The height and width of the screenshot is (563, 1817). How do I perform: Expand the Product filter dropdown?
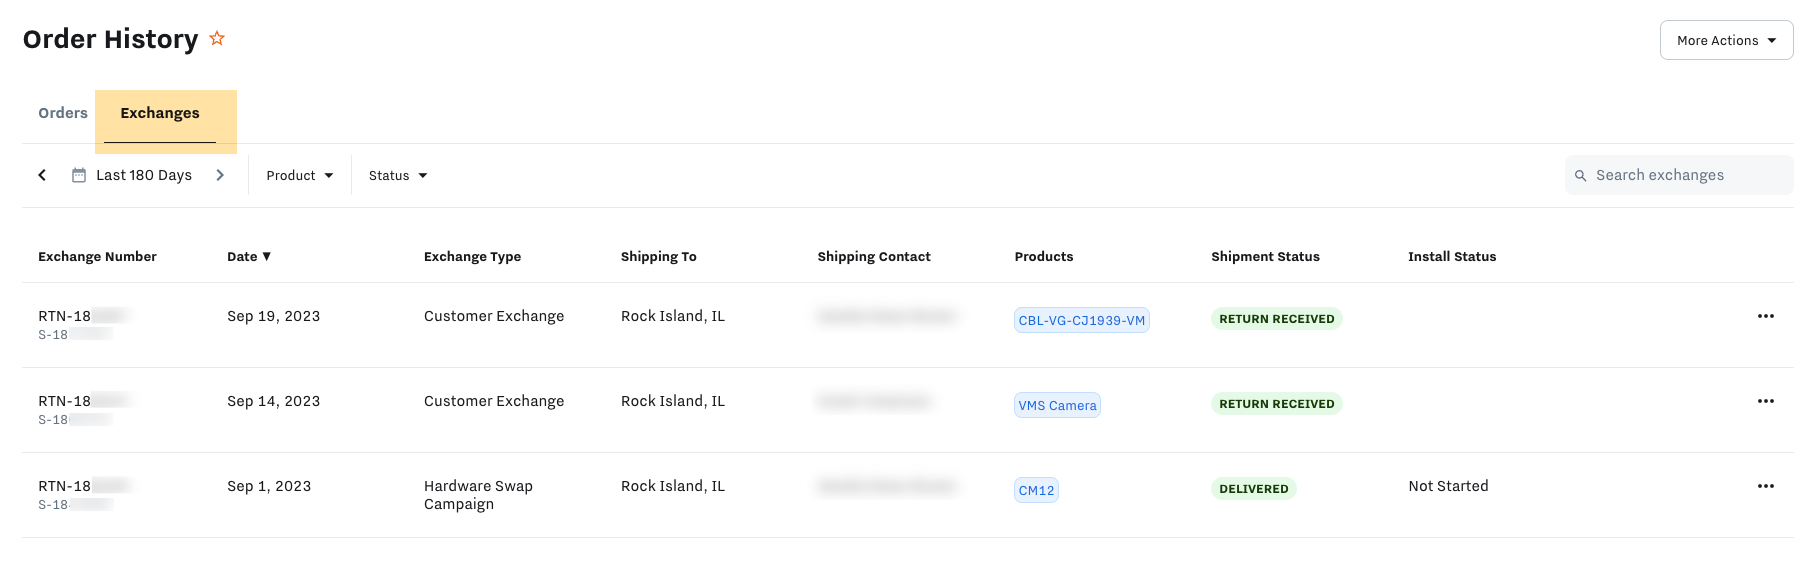click(299, 176)
